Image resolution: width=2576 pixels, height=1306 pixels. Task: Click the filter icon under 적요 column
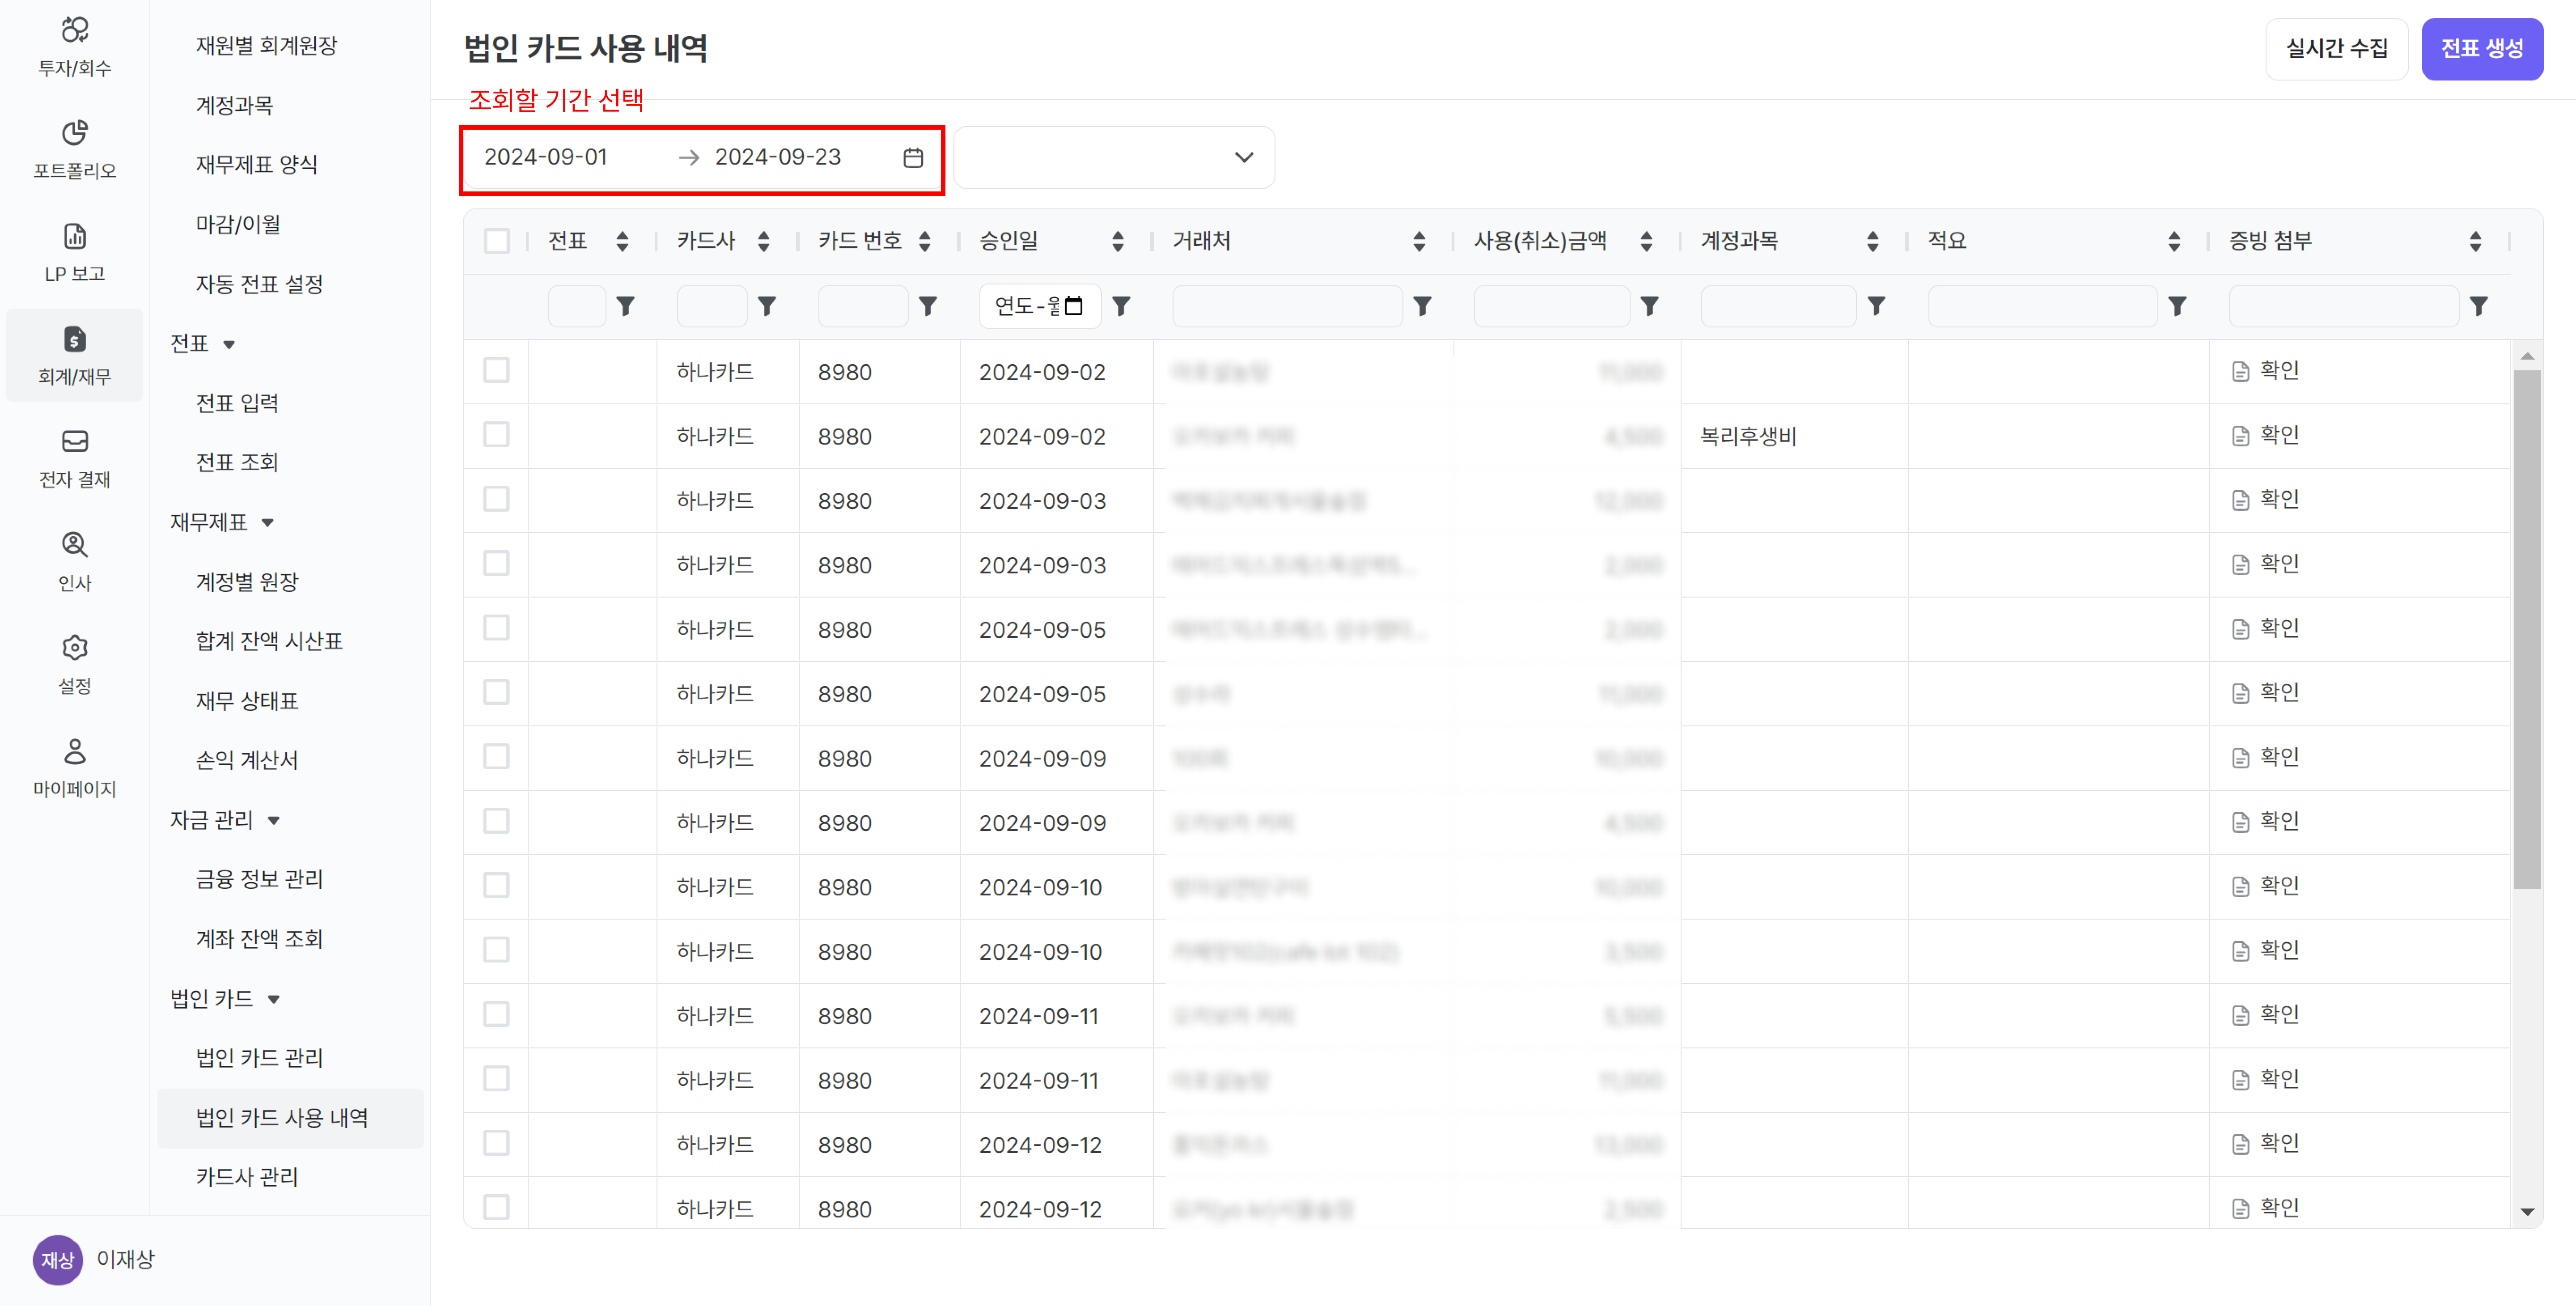pos(2176,306)
